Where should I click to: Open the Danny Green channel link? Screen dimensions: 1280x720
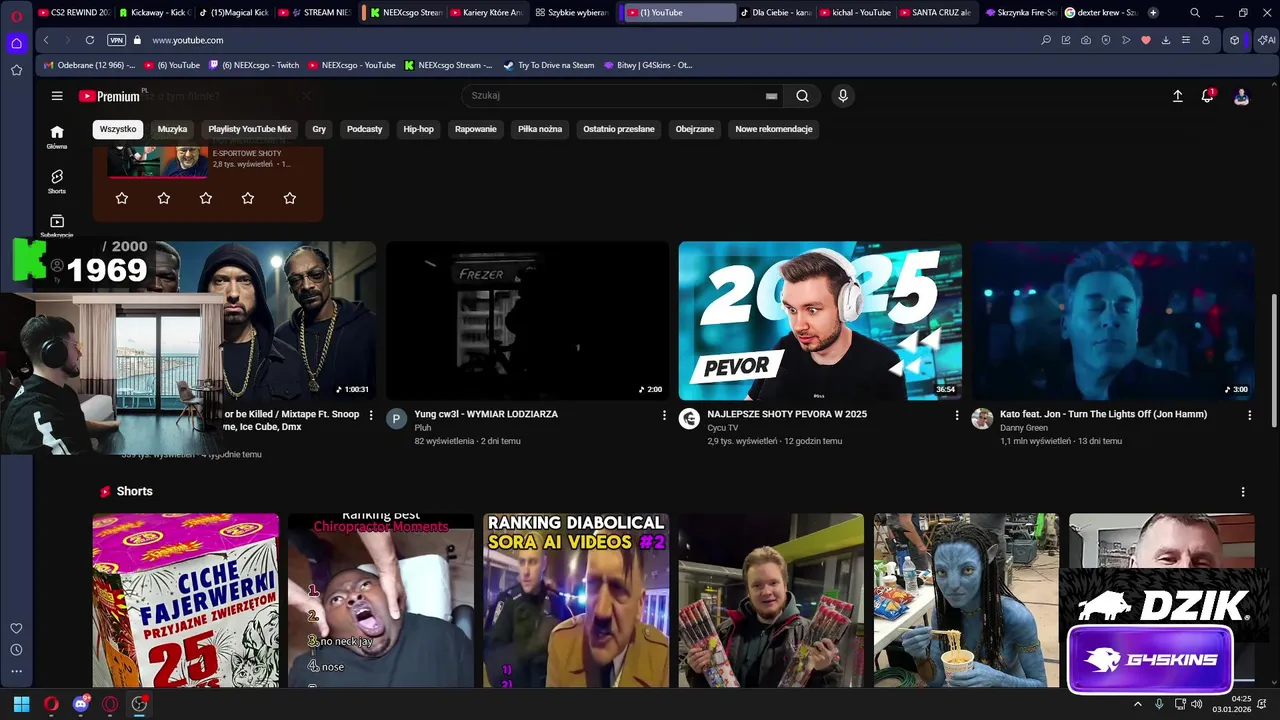pos(1024,427)
